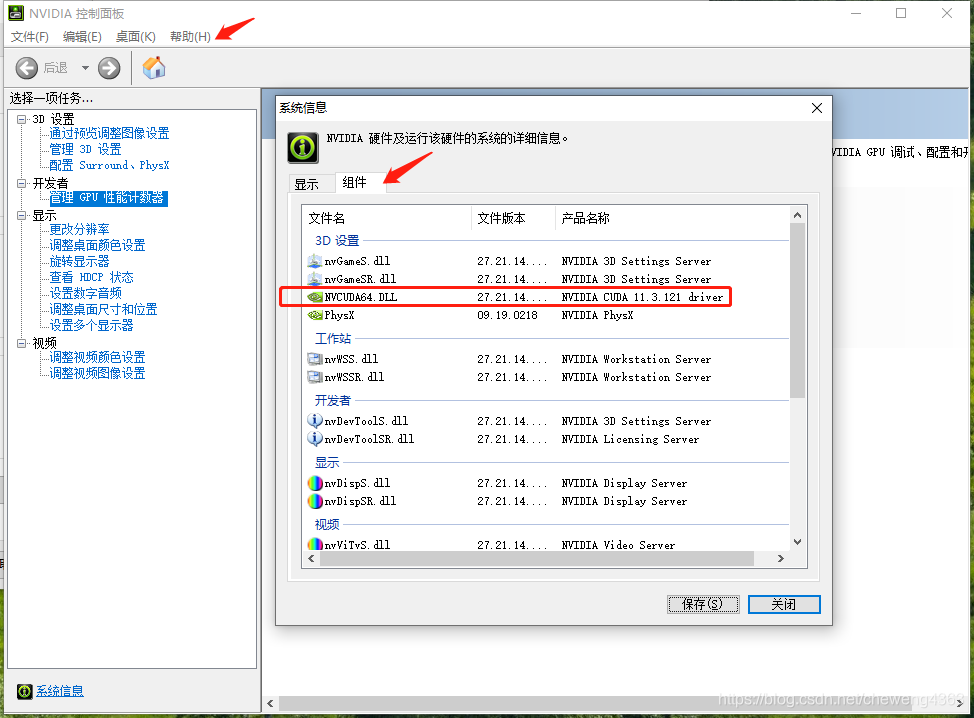The height and width of the screenshot is (718, 974).
Task: Click the list scroll up arrow
Action: [x=798, y=215]
